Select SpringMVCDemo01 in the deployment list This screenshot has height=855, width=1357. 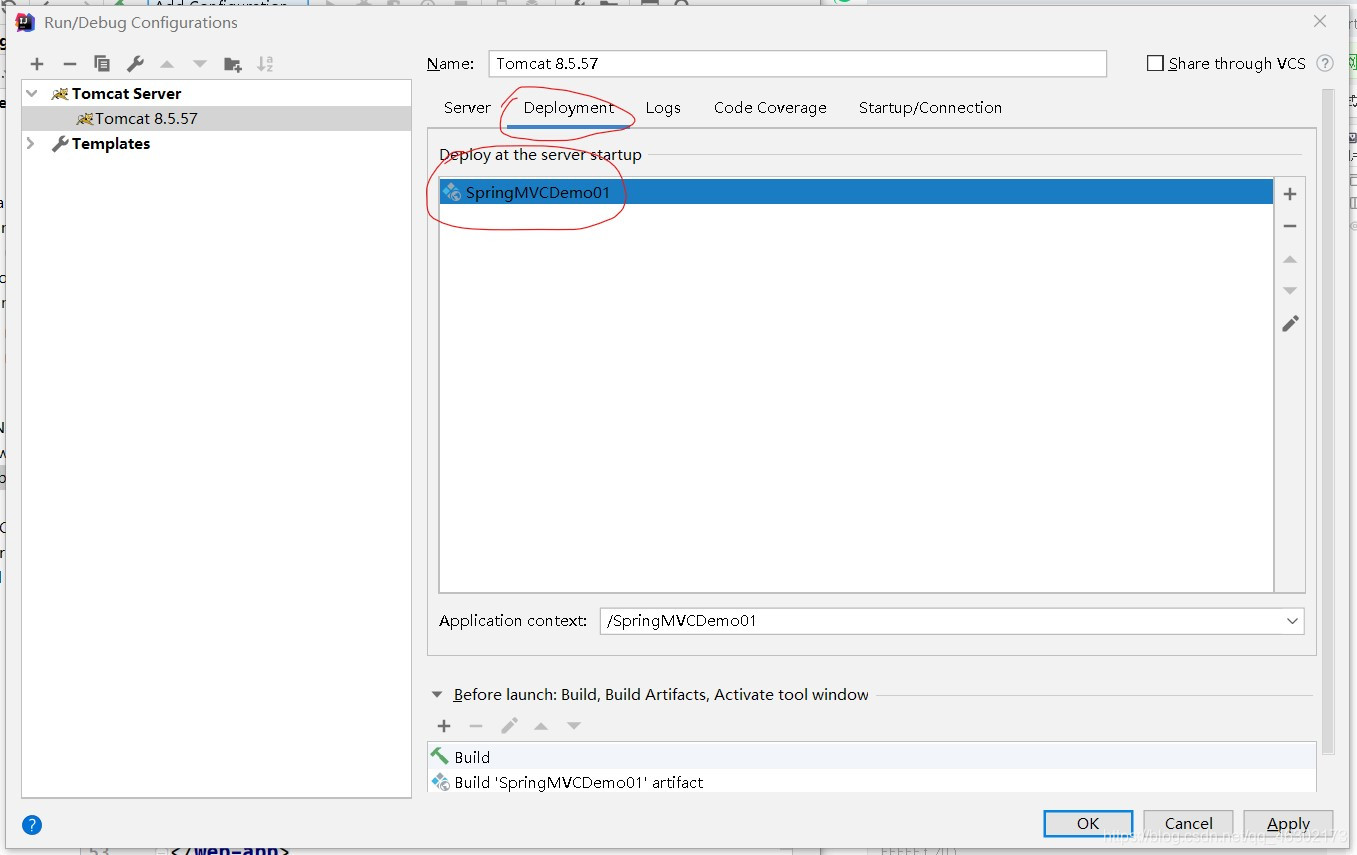point(856,192)
